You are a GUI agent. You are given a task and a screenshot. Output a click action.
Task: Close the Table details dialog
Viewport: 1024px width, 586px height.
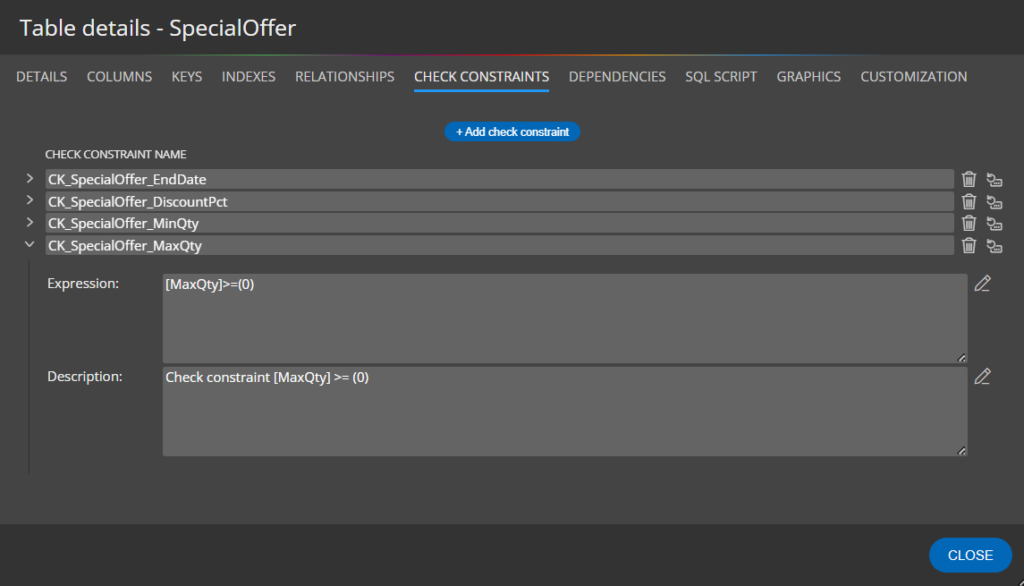coord(969,555)
